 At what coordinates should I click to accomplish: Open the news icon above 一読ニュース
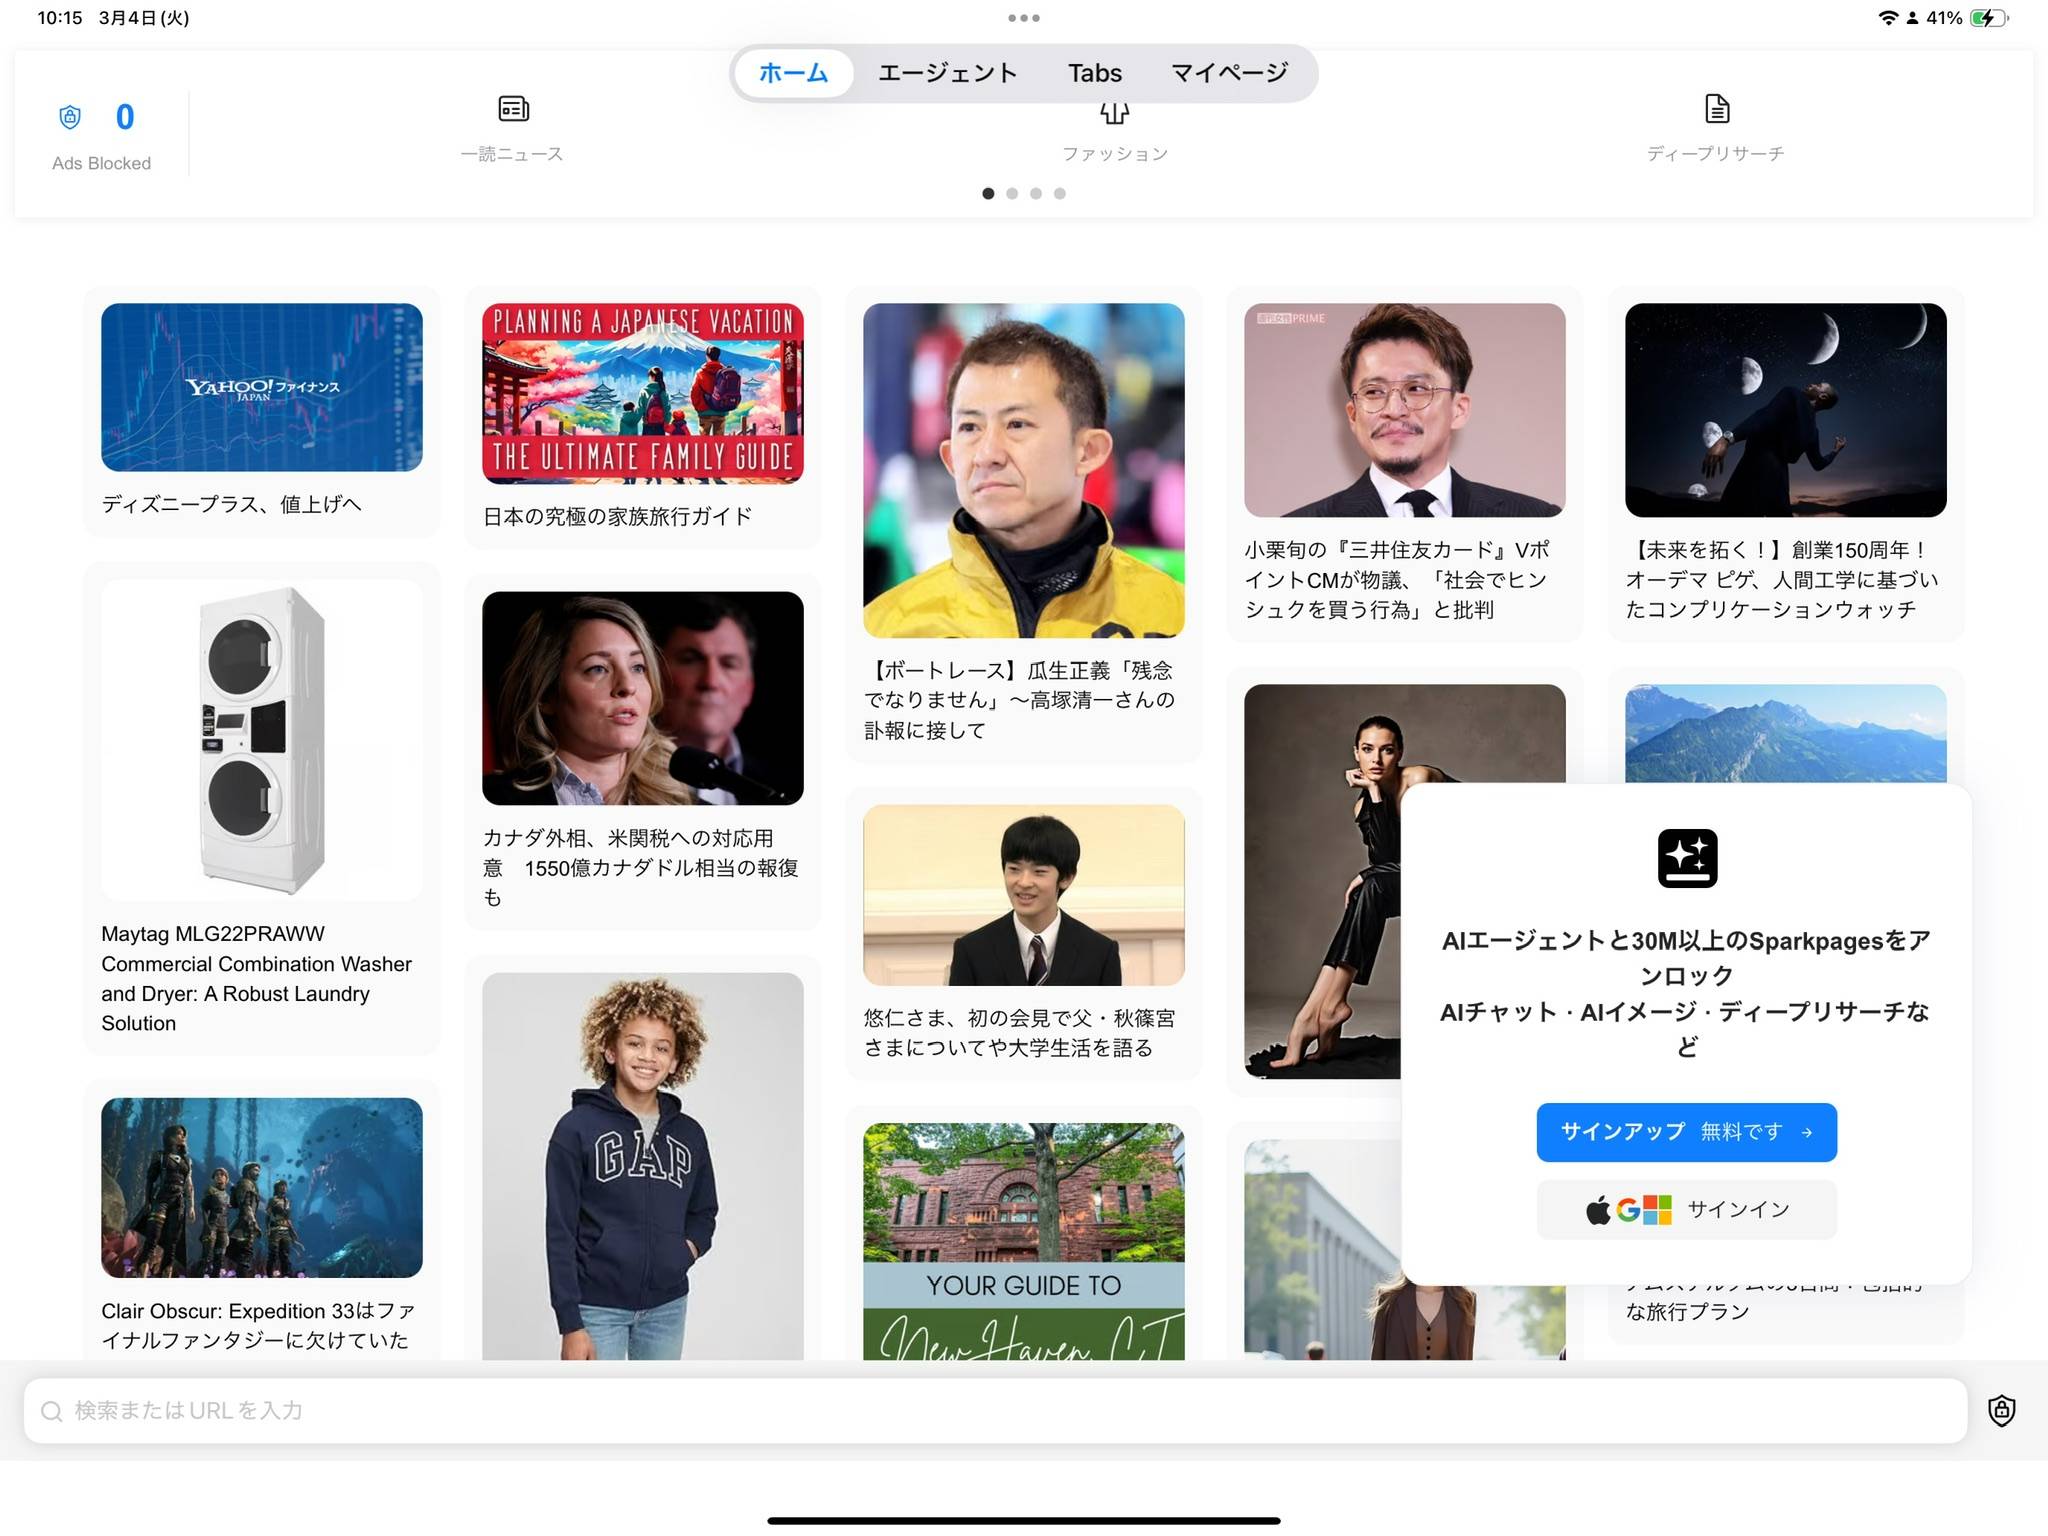[513, 108]
